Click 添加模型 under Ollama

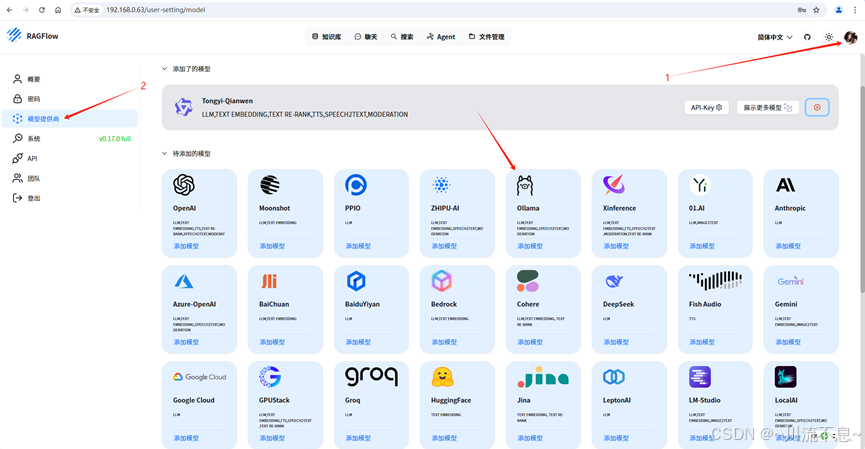530,246
